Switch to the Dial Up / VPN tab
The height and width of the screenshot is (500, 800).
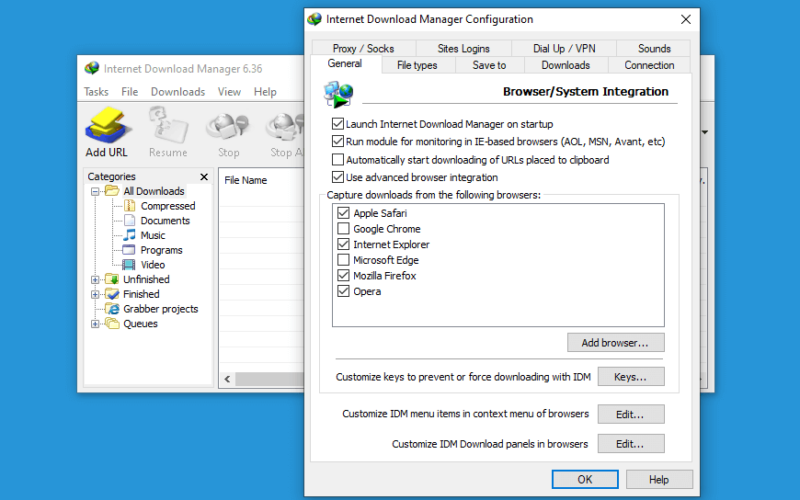(564, 48)
